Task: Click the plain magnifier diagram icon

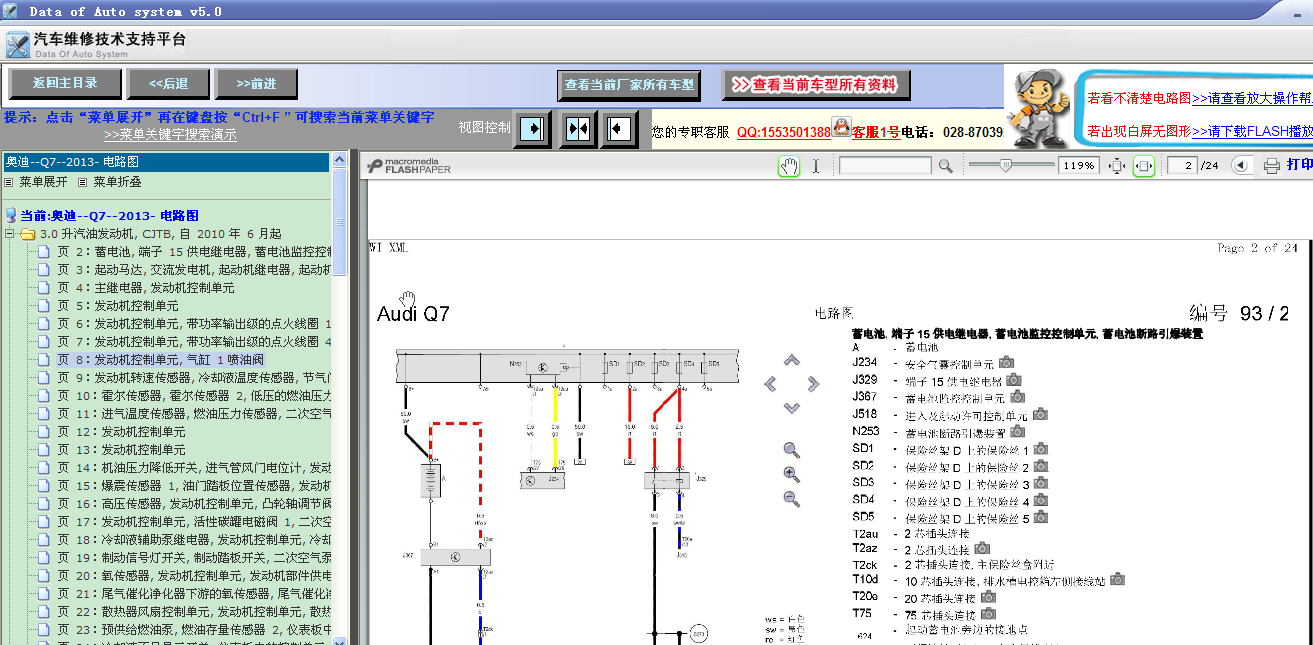Action: 792,451
